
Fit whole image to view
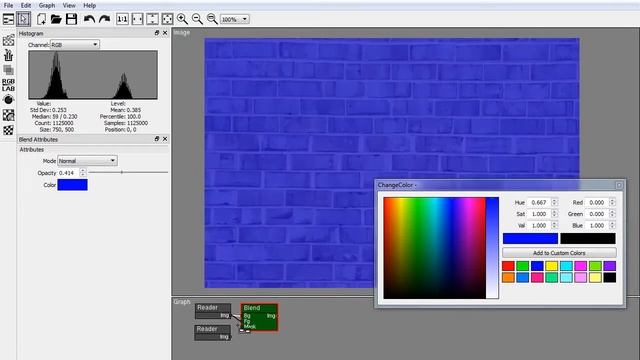167,19
